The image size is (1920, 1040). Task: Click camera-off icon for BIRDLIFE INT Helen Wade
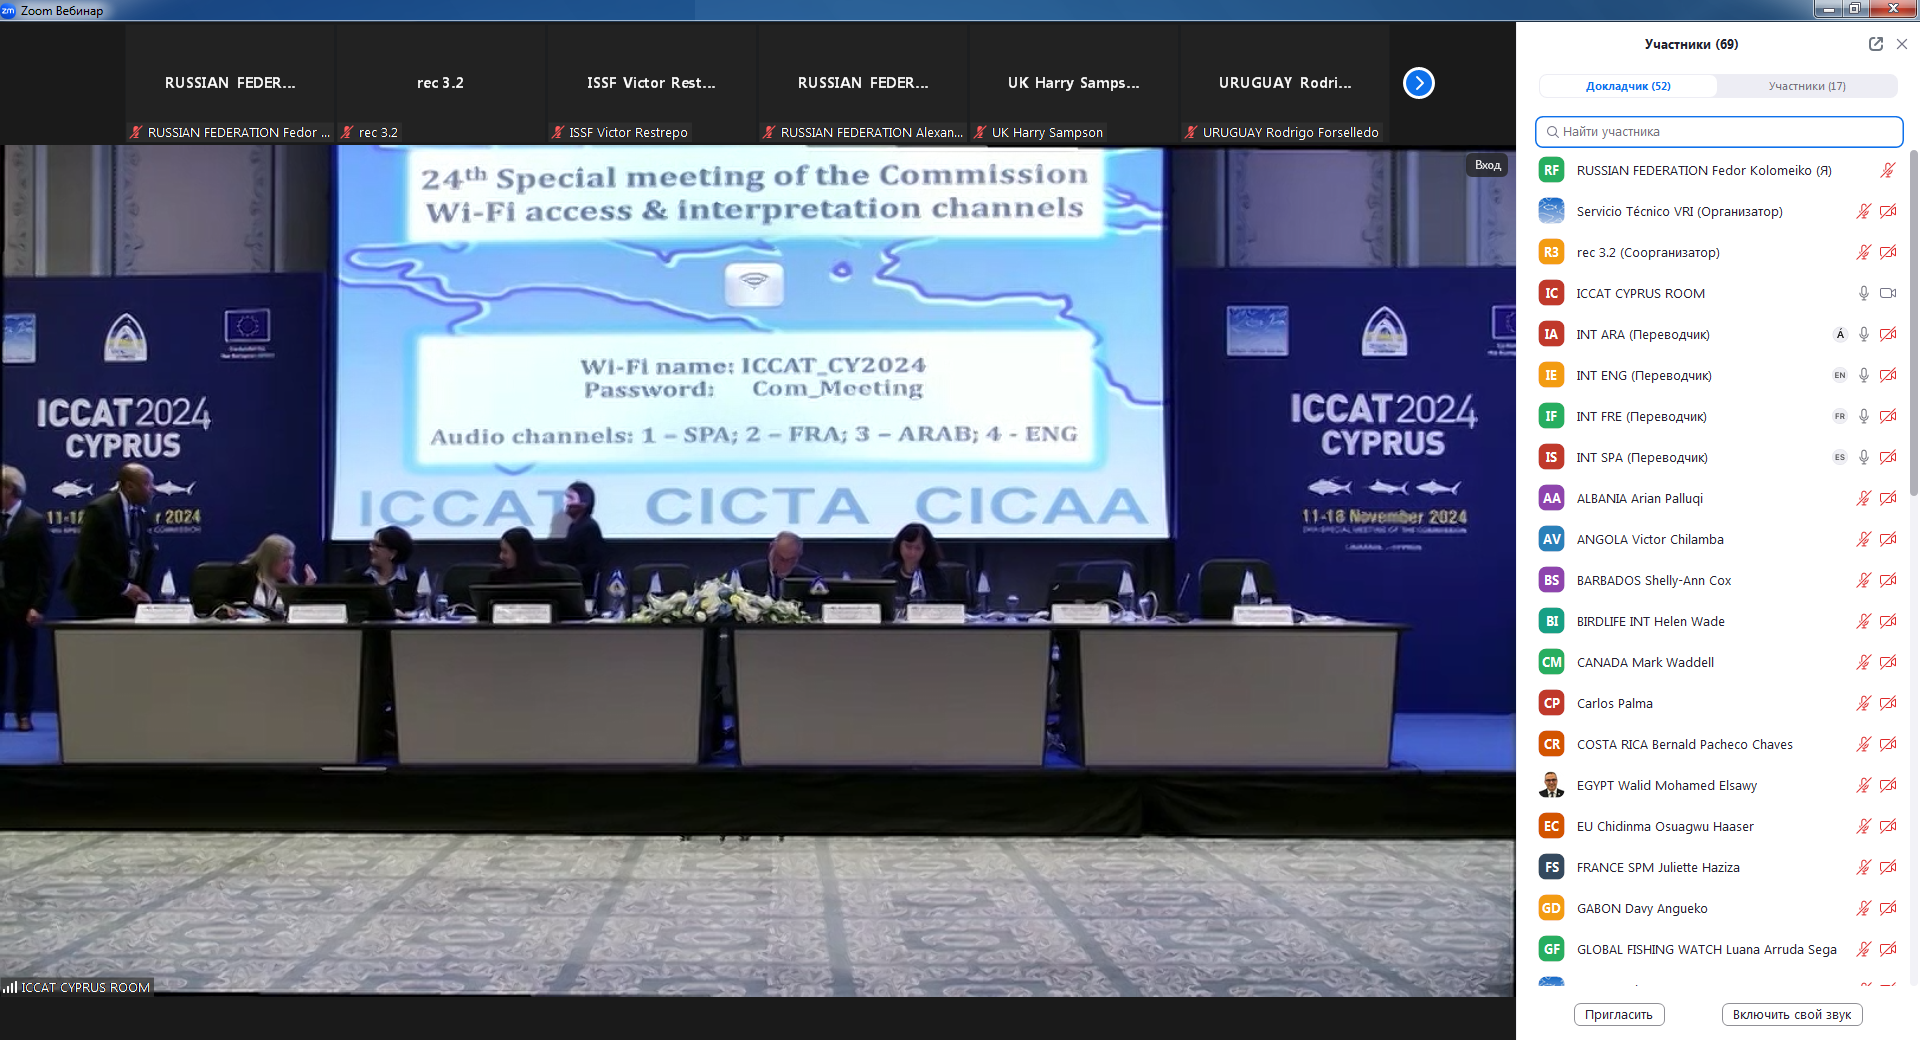click(x=1887, y=621)
